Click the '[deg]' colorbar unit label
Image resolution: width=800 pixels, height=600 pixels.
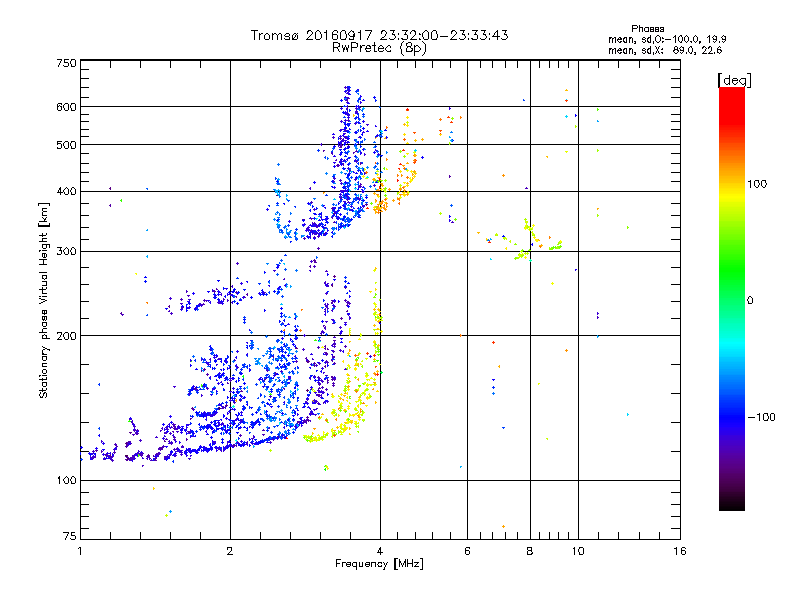(734, 80)
